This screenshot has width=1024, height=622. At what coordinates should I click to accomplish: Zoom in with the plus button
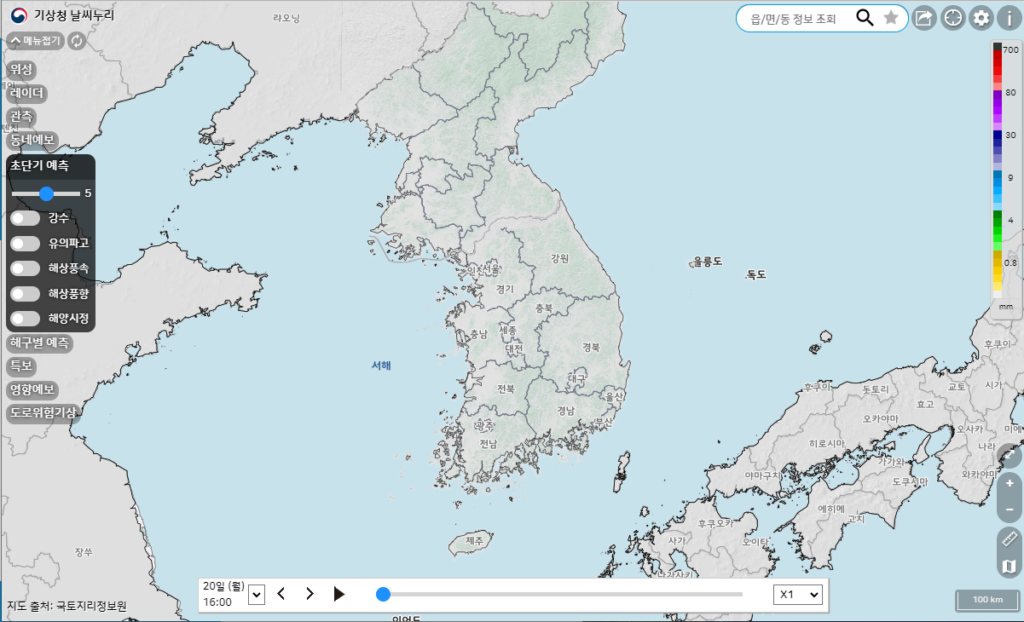click(x=1009, y=483)
